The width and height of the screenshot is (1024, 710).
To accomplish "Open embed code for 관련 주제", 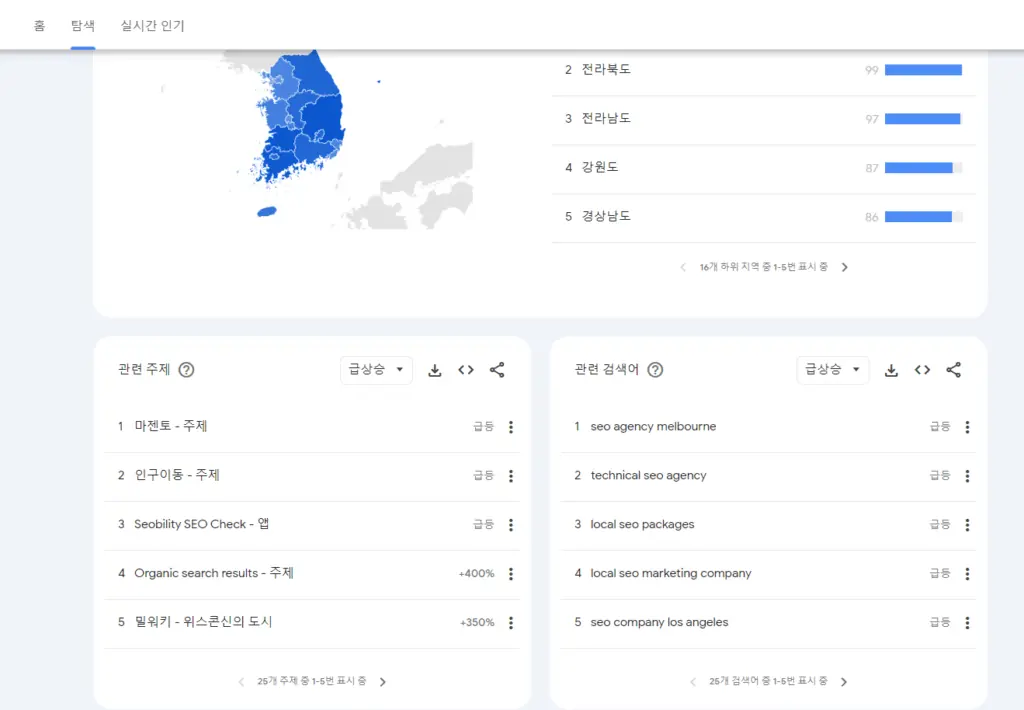I will (466, 370).
